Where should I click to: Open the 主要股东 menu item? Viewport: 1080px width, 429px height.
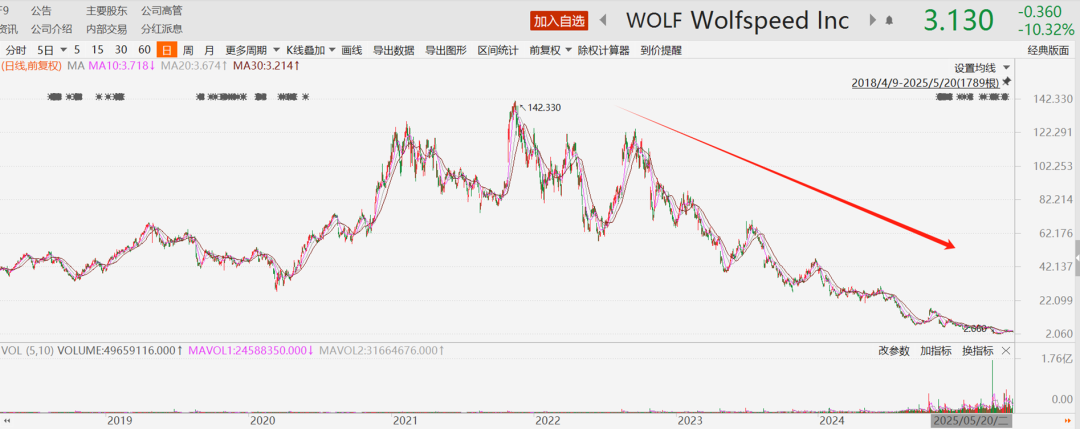(106, 11)
